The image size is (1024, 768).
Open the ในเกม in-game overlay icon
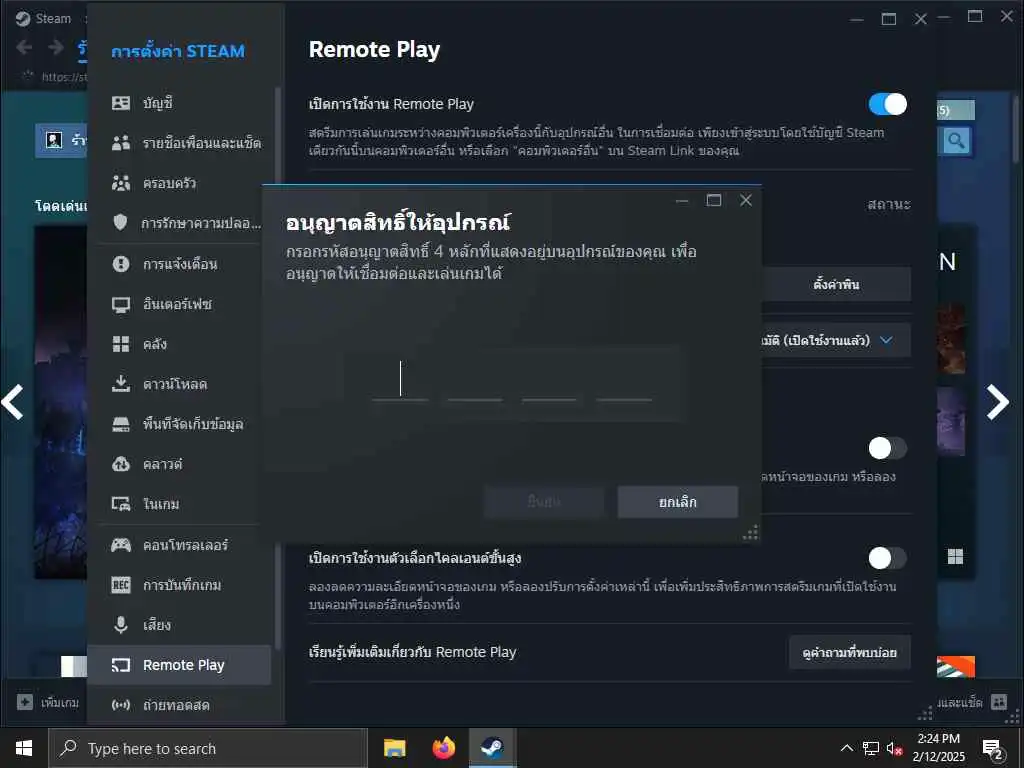coord(121,504)
